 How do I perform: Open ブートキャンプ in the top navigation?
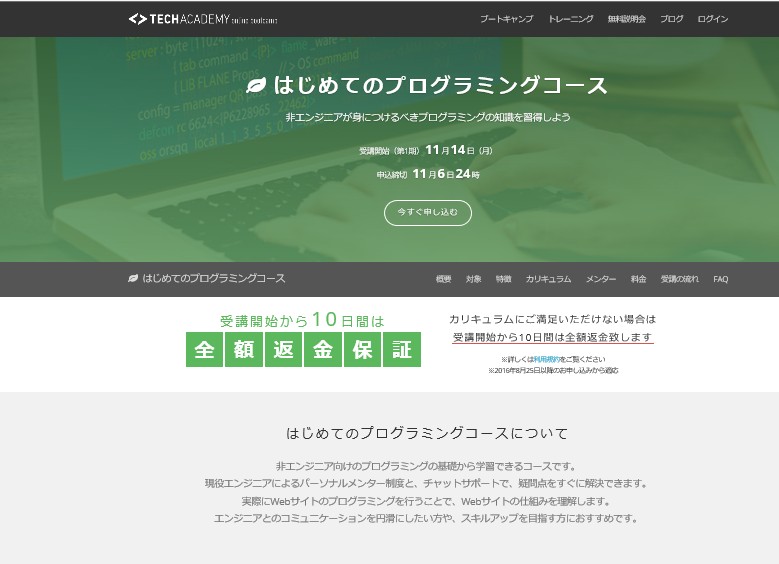(506, 19)
